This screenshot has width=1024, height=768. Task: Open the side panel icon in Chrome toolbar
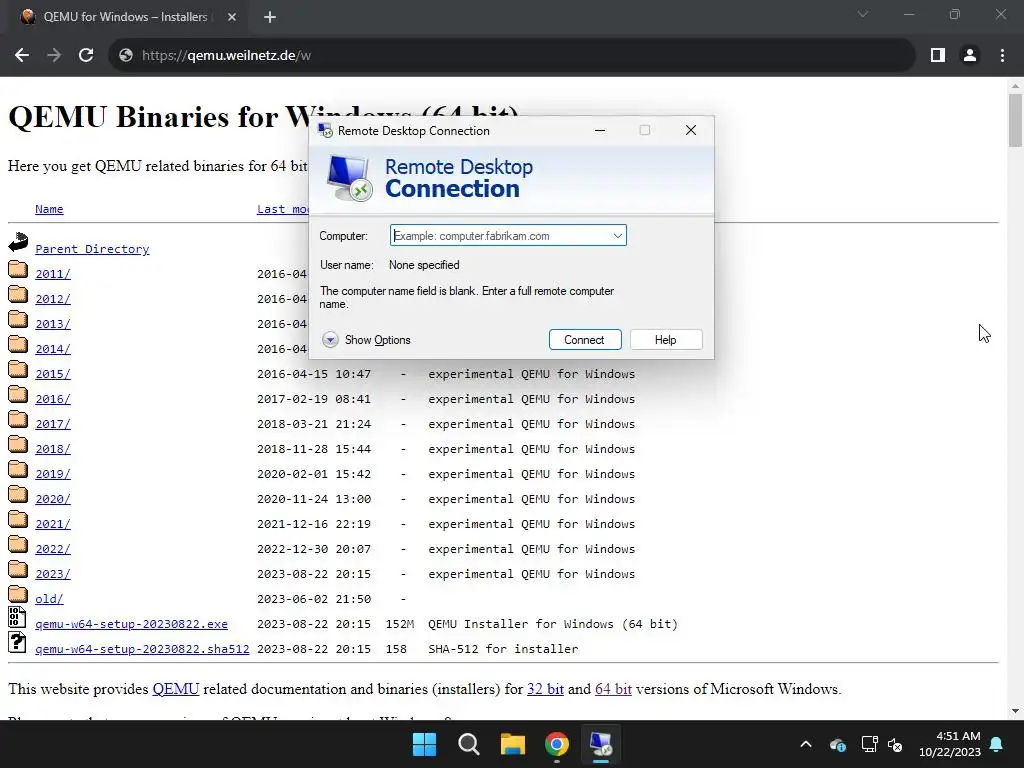coord(938,56)
